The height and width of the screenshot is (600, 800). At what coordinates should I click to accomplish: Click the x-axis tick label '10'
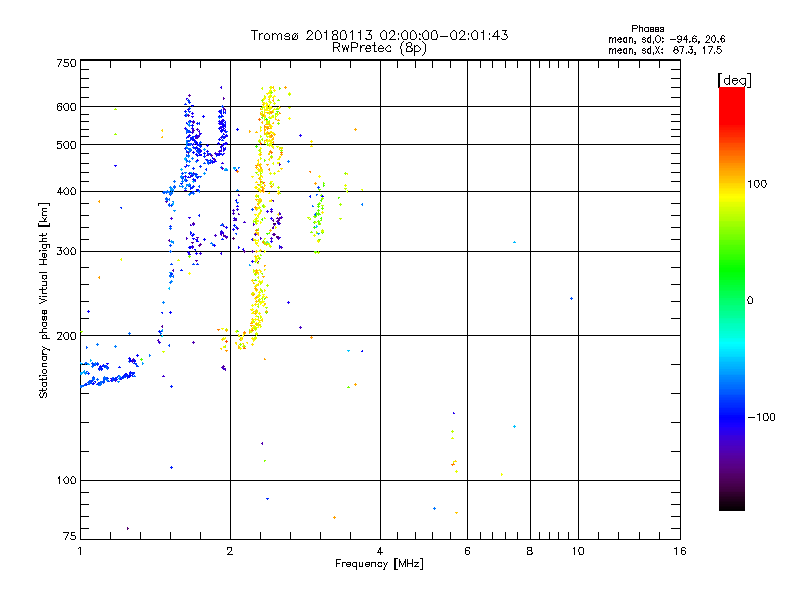(578, 551)
